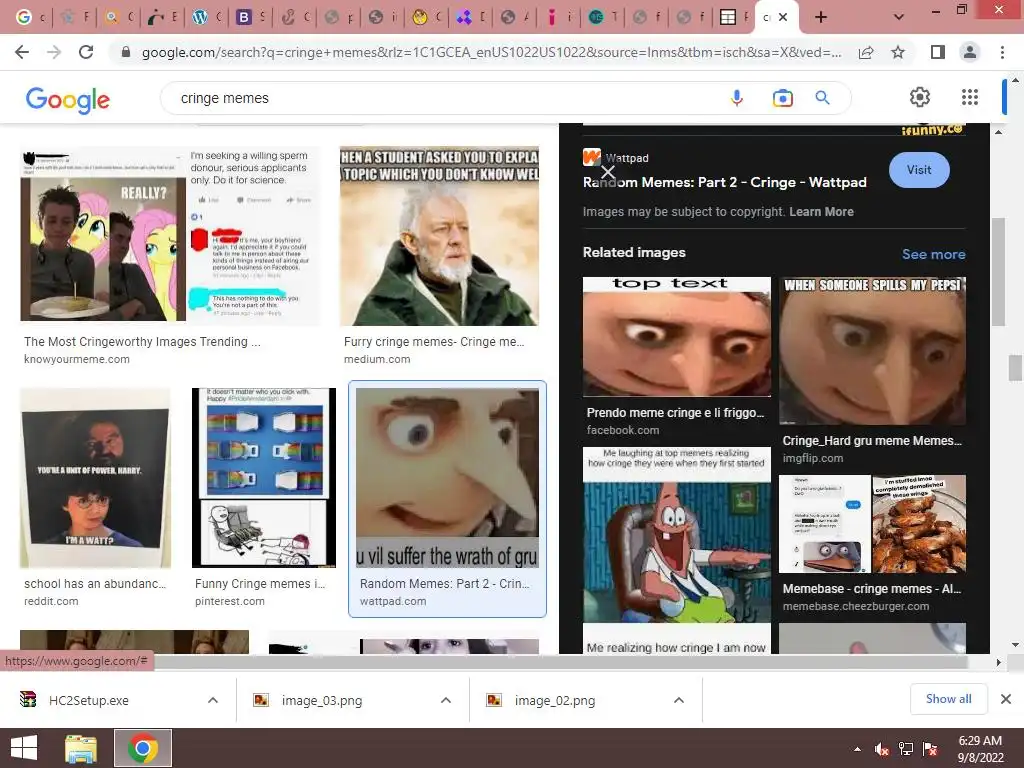The height and width of the screenshot is (768, 1024).
Task: Go back to the previous page
Action: tap(22, 52)
